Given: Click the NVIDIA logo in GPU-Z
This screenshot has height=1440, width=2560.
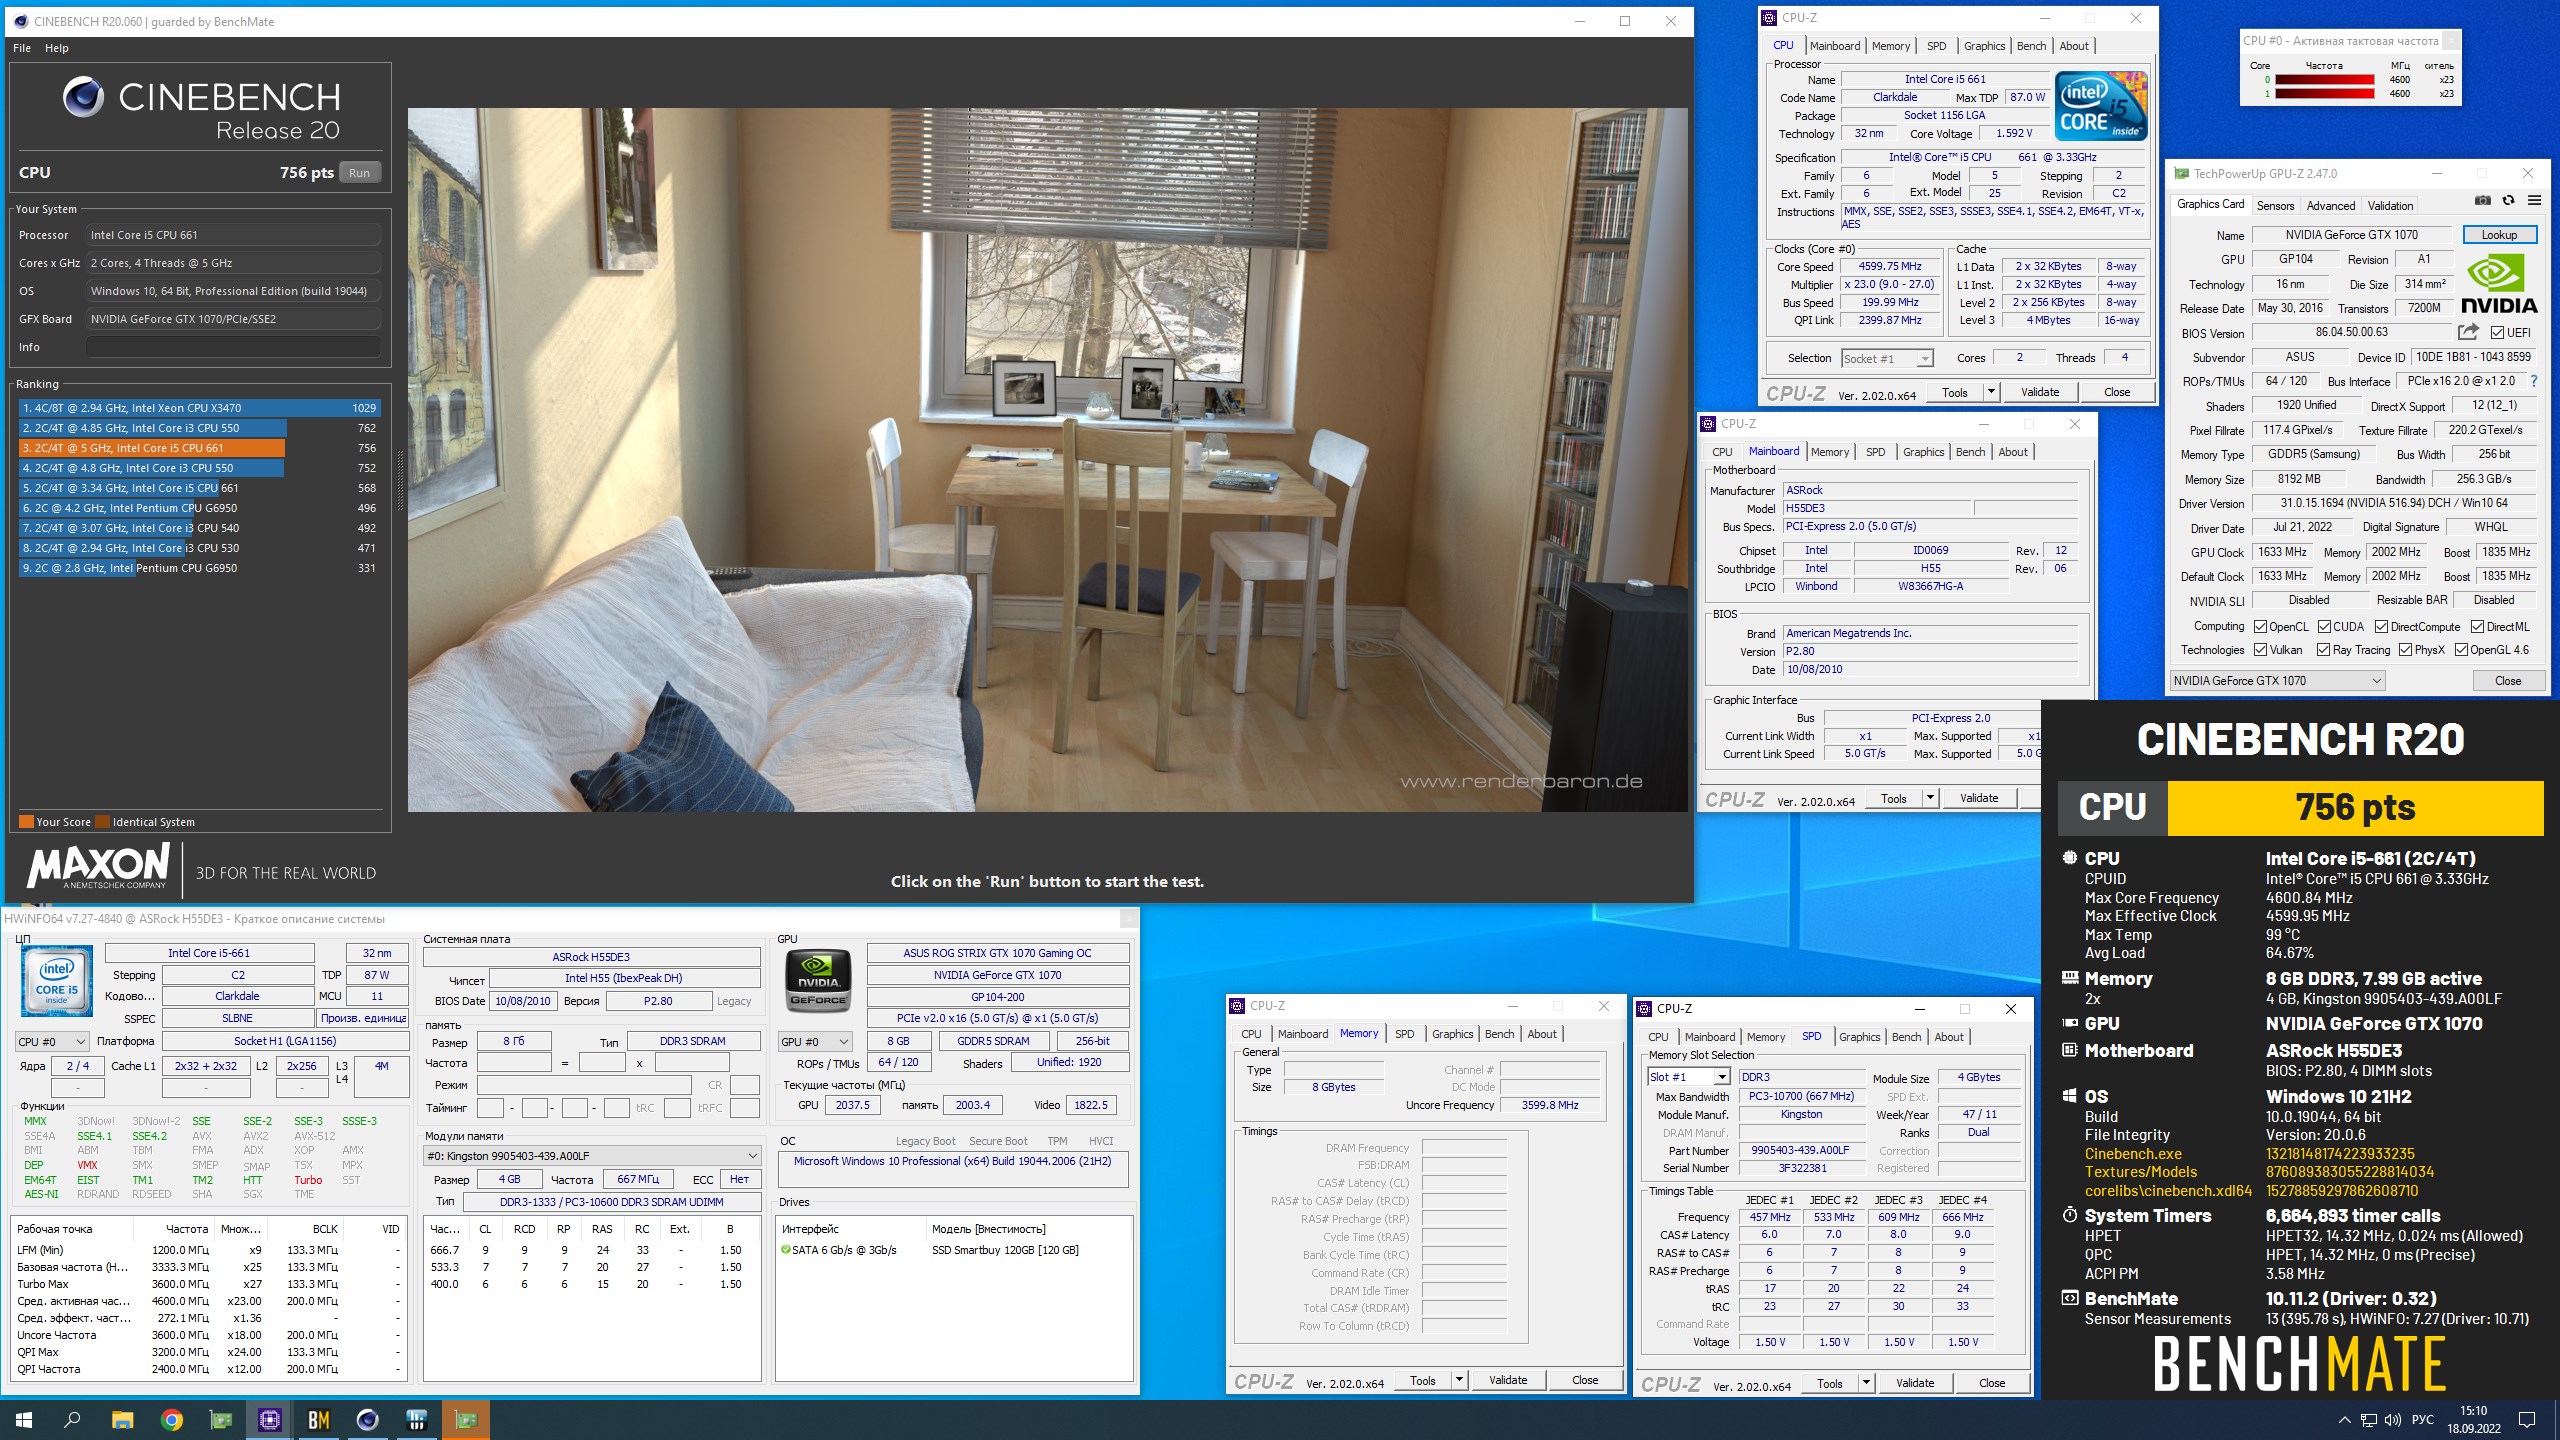Looking at the screenshot, I should 2499,284.
